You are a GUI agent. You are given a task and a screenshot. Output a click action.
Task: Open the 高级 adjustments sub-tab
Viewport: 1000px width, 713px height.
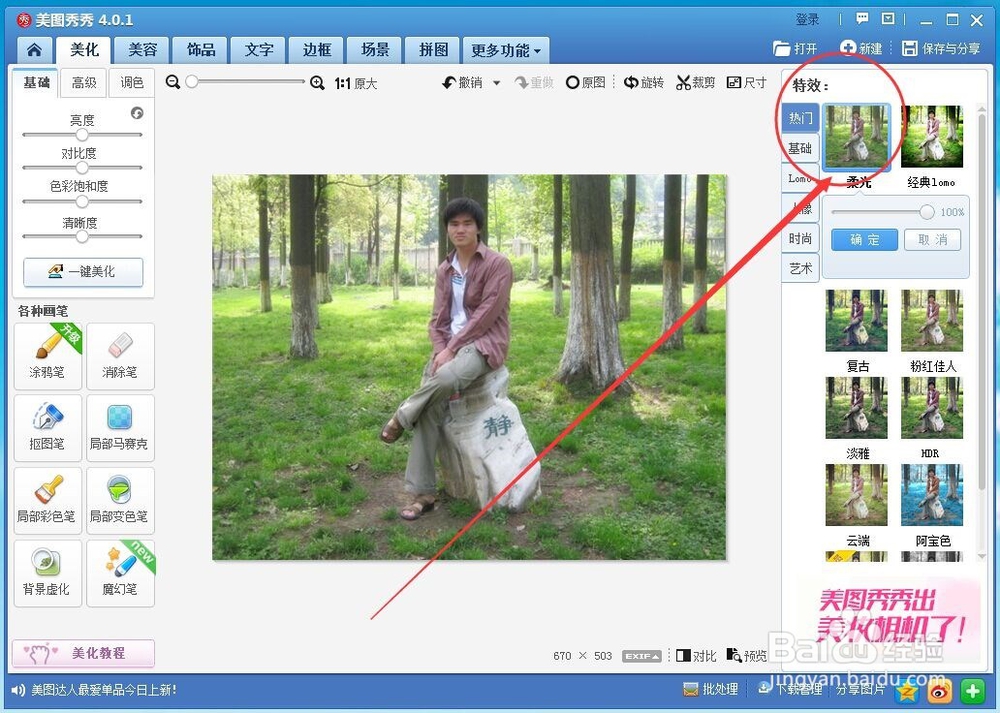coord(84,83)
